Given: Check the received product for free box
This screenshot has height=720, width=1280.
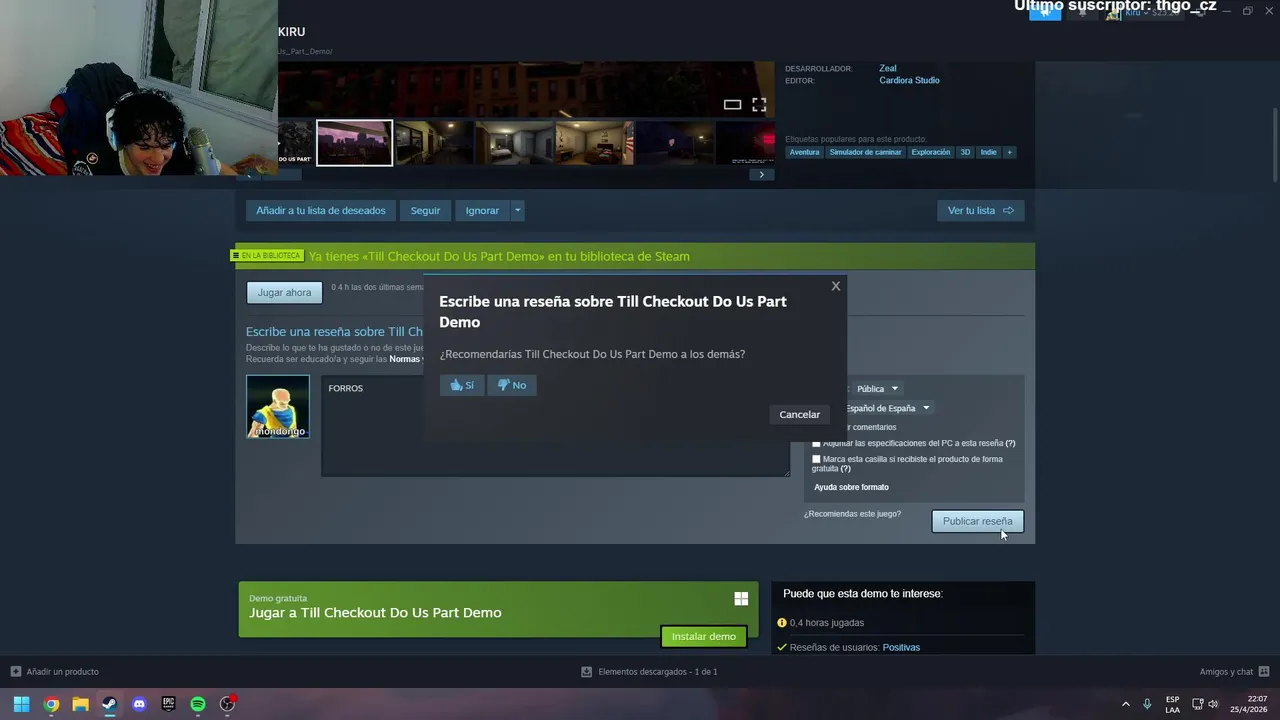Looking at the screenshot, I should coord(816,459).
